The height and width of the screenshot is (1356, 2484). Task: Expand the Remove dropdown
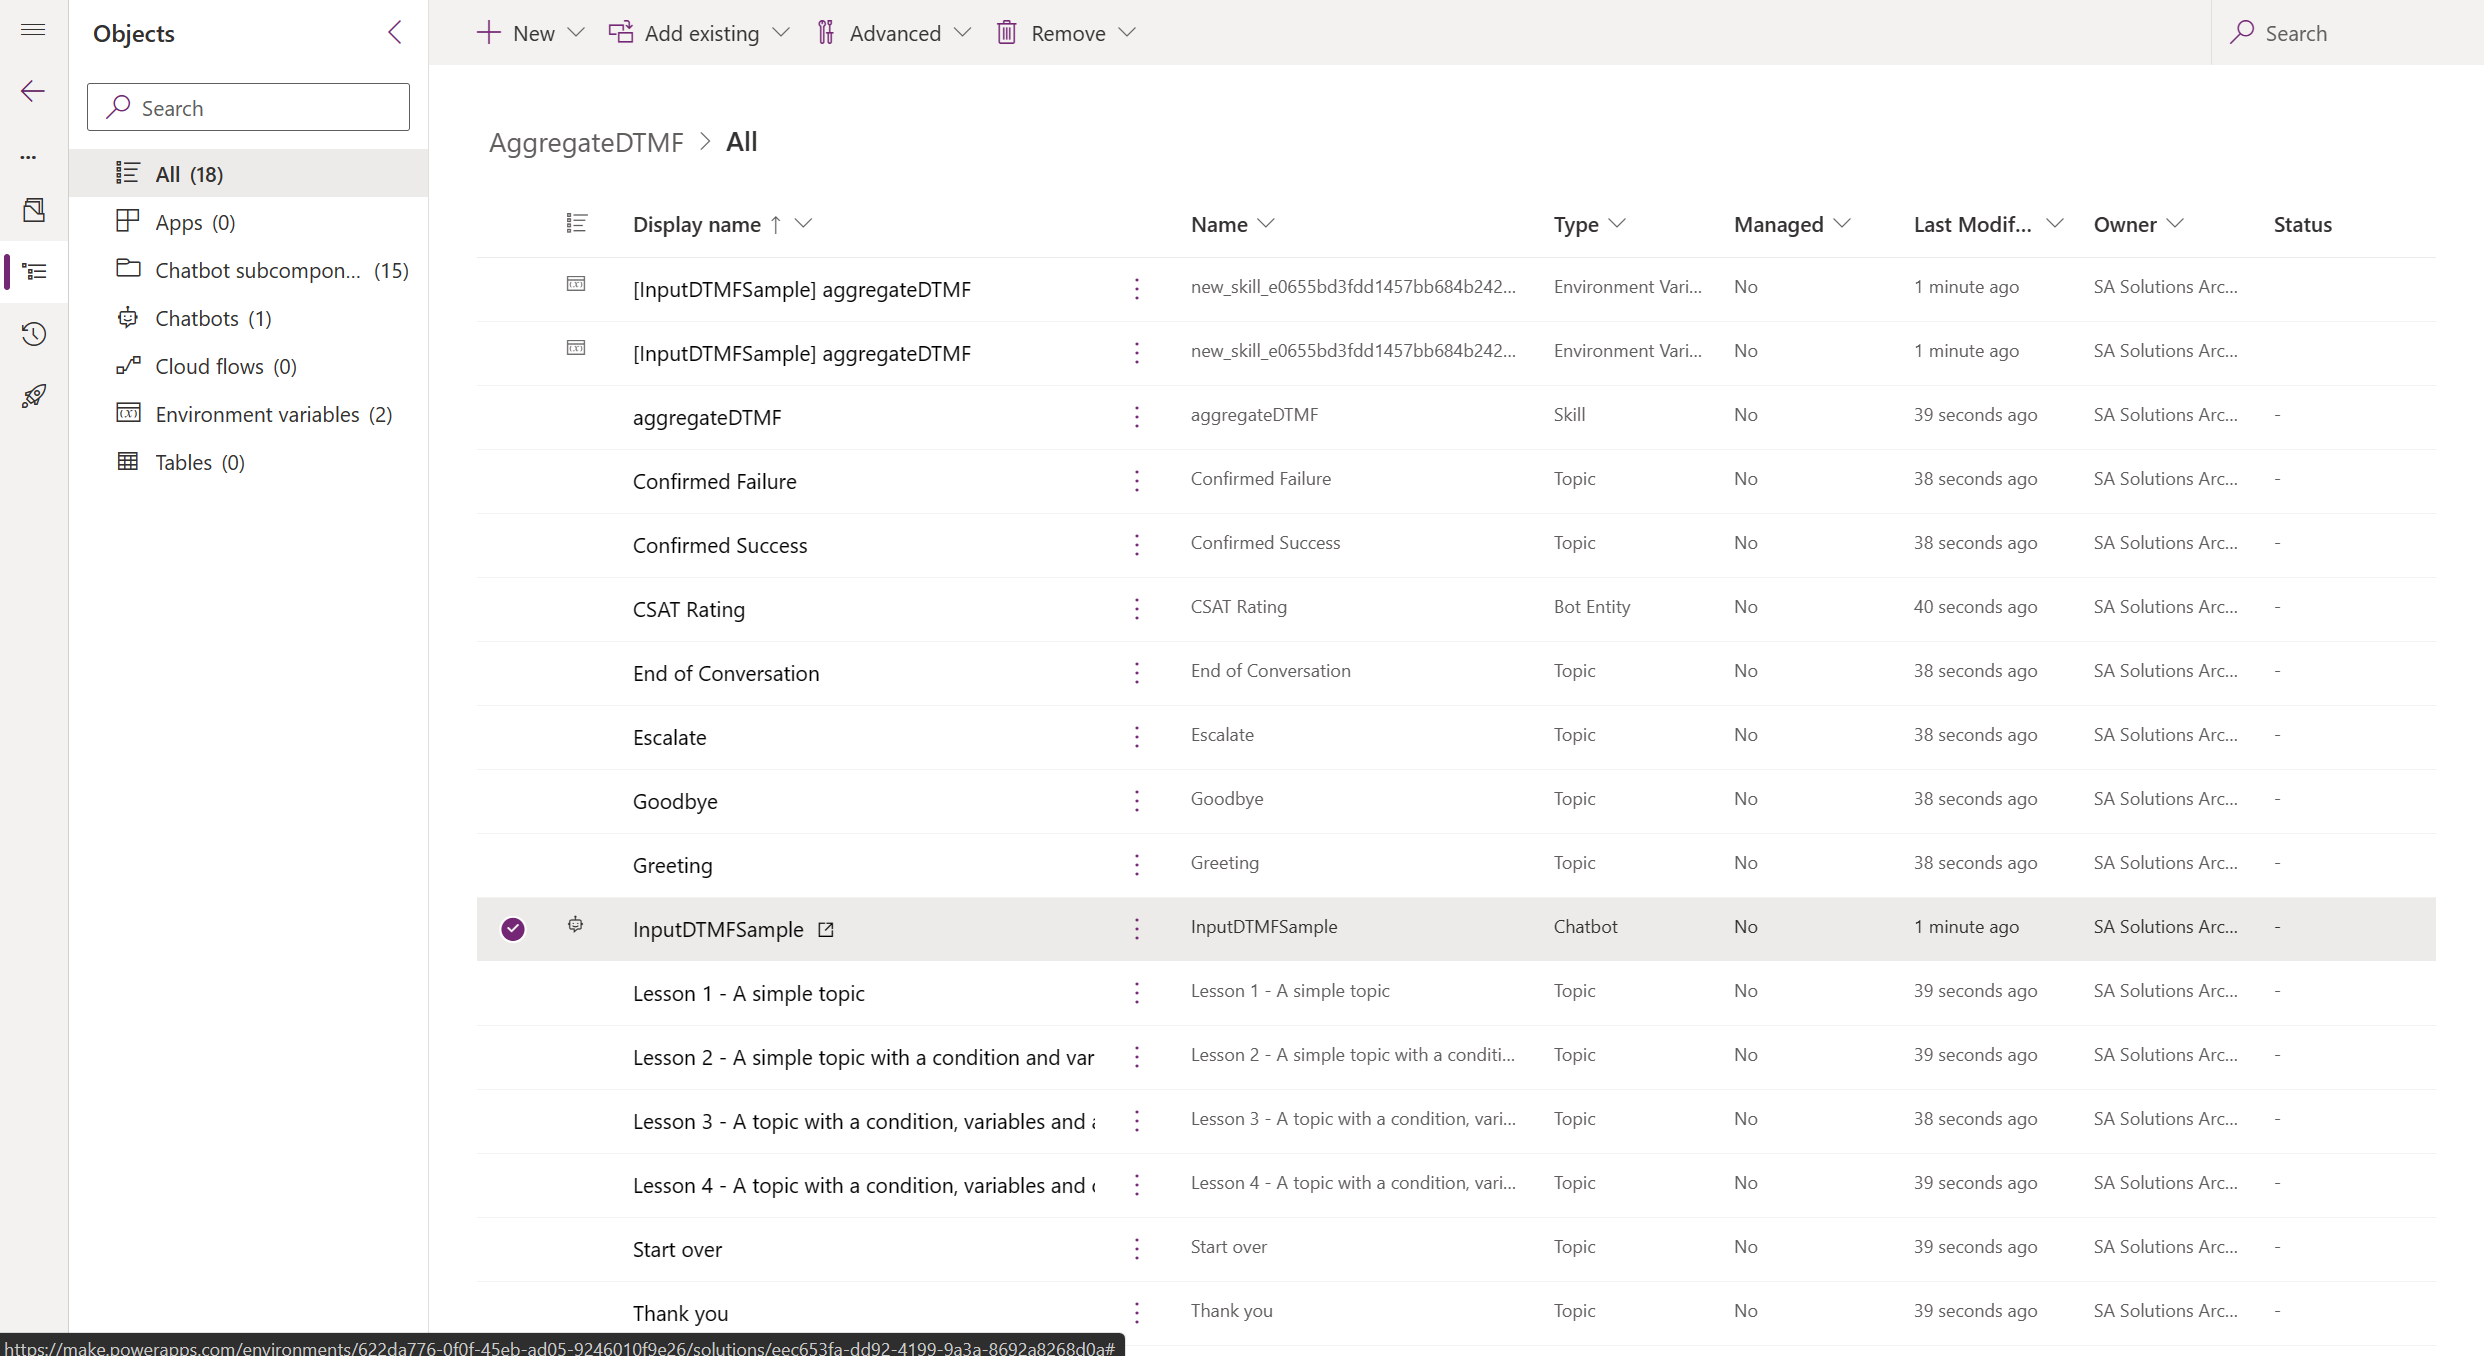point(1128,33)
